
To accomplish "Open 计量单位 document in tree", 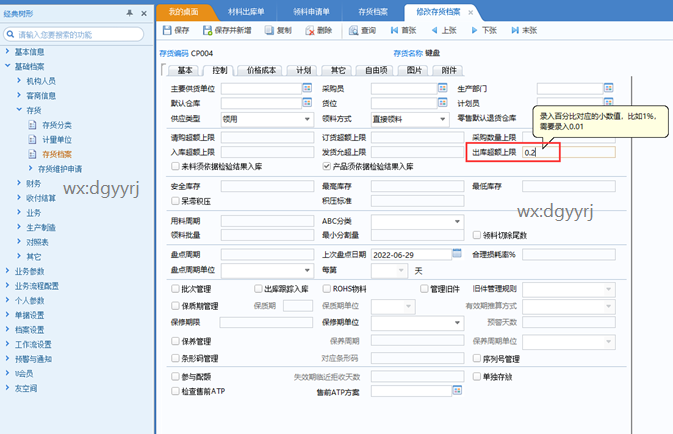I will [51, 140].
